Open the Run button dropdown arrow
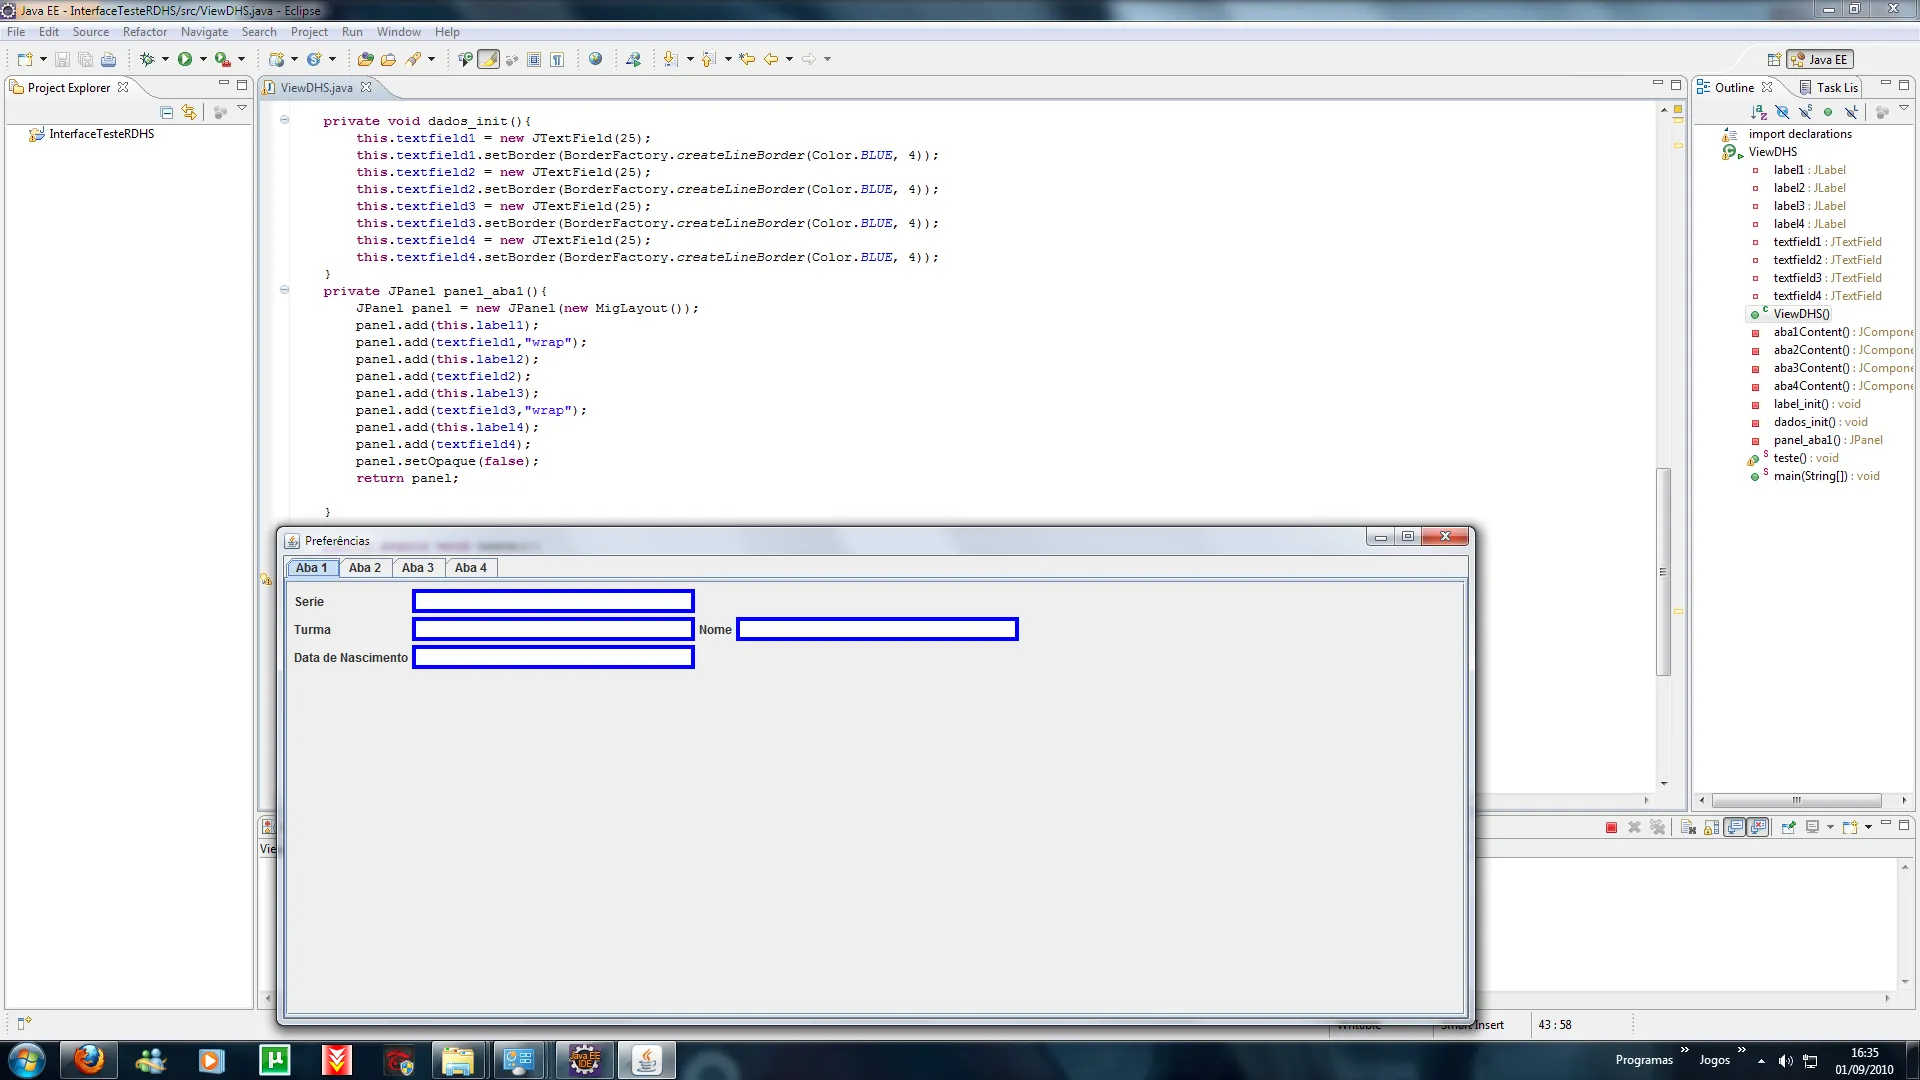1920x1080 pixels. click(203, 59)
